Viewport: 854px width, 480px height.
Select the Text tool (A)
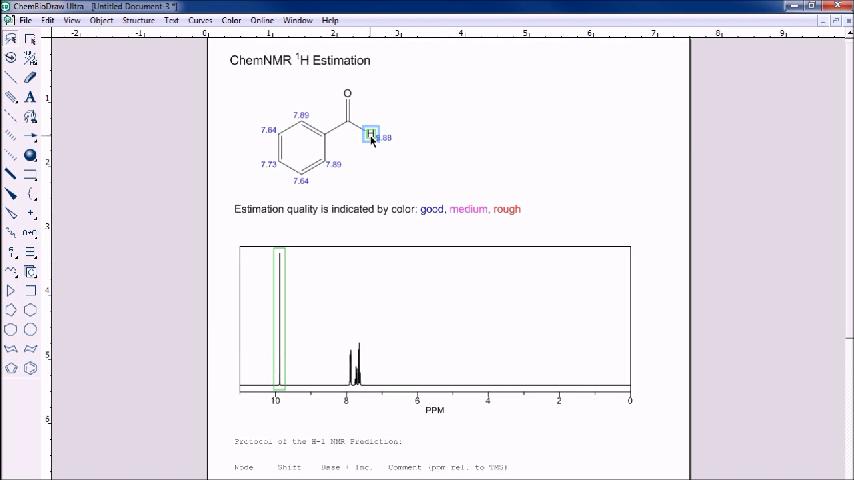pos(30,97)
